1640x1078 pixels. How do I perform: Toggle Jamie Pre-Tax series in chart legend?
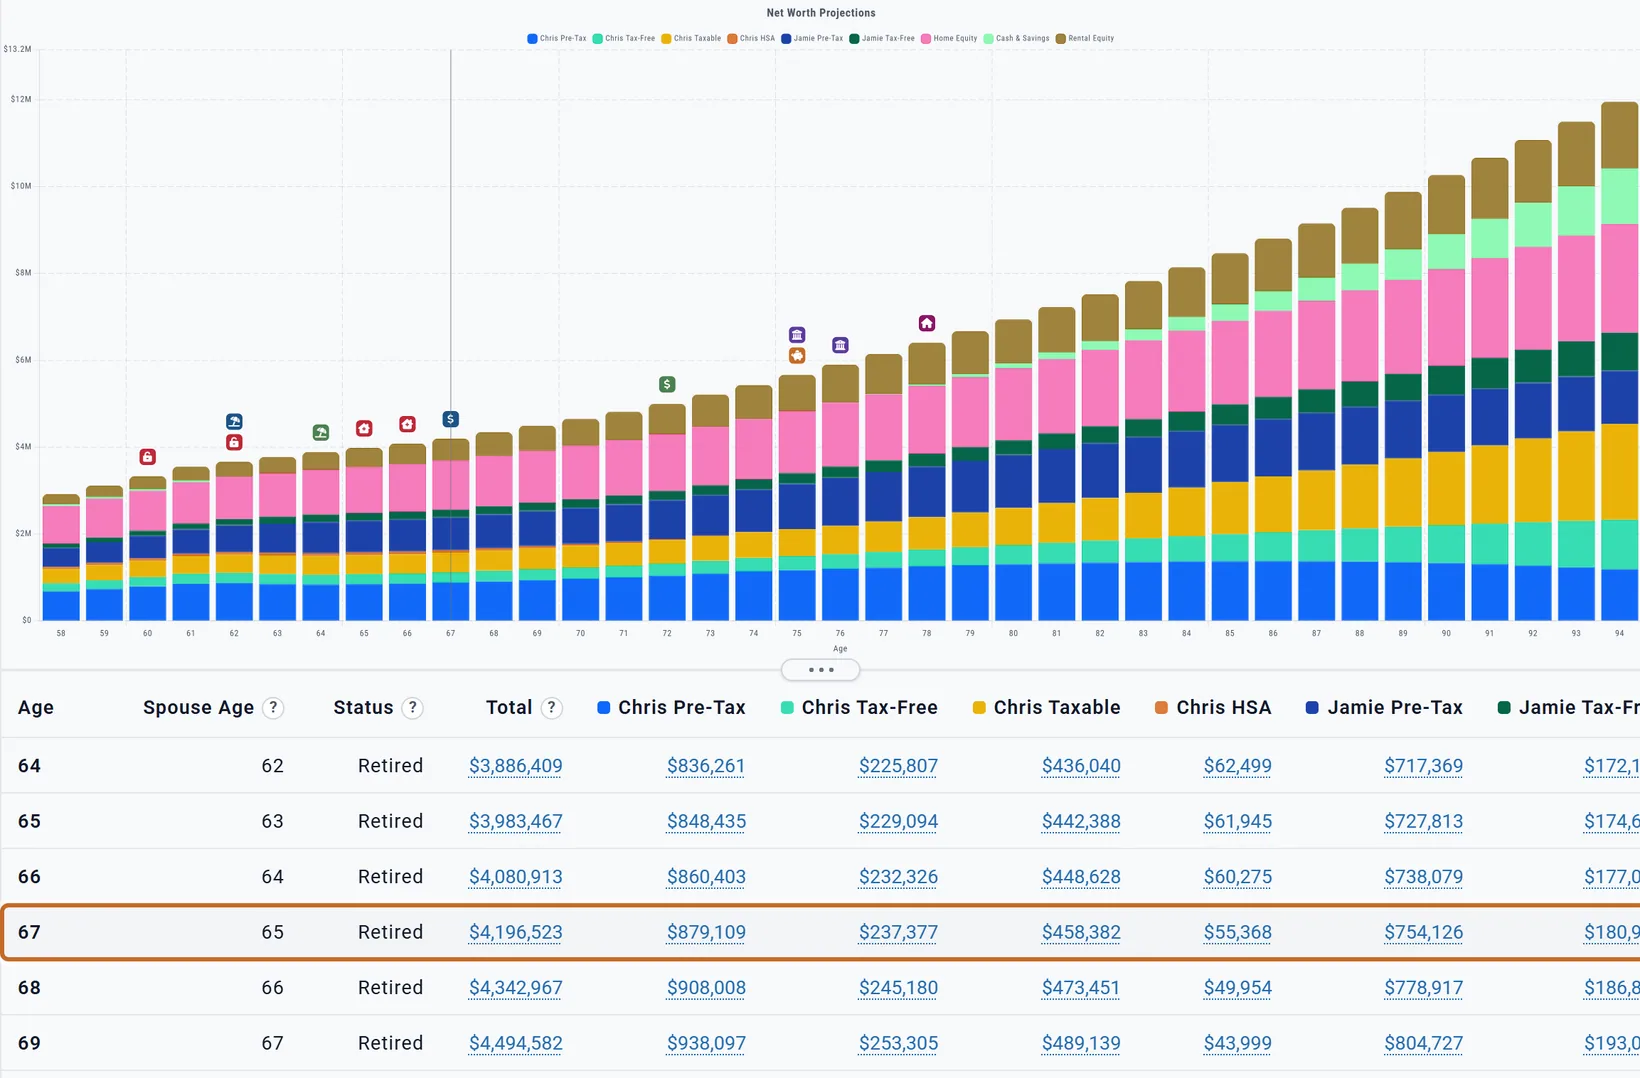click(812, 38)
